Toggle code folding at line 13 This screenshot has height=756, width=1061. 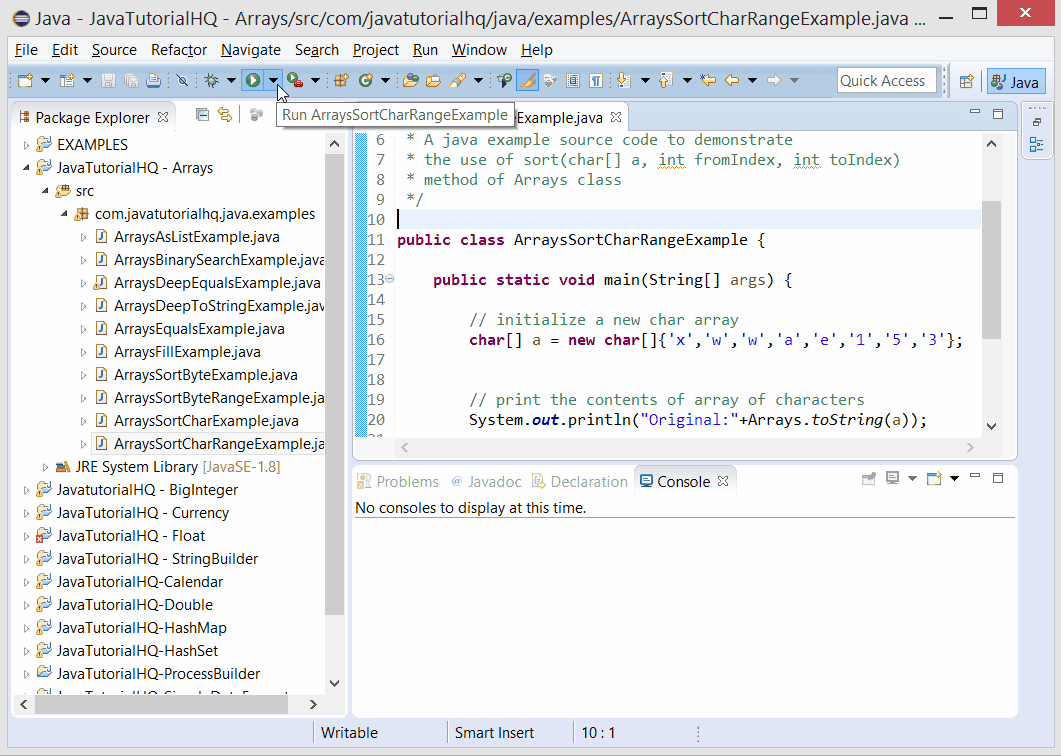390,279
